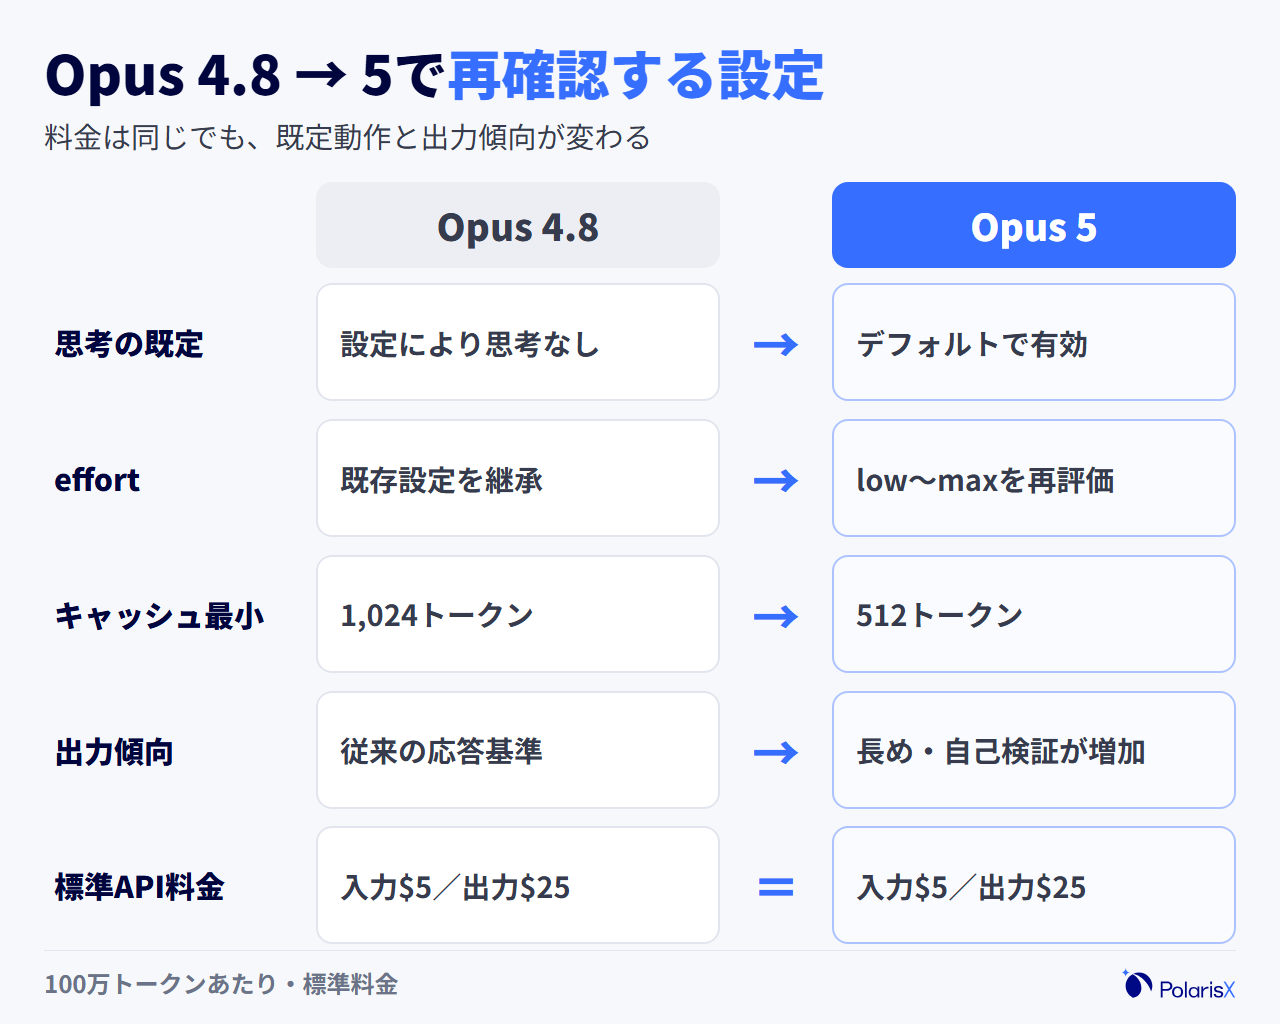The height and width of the screenshot is (1024, 1280).
Task: Click the 512トークン cell
Action: click(1034, 614)
